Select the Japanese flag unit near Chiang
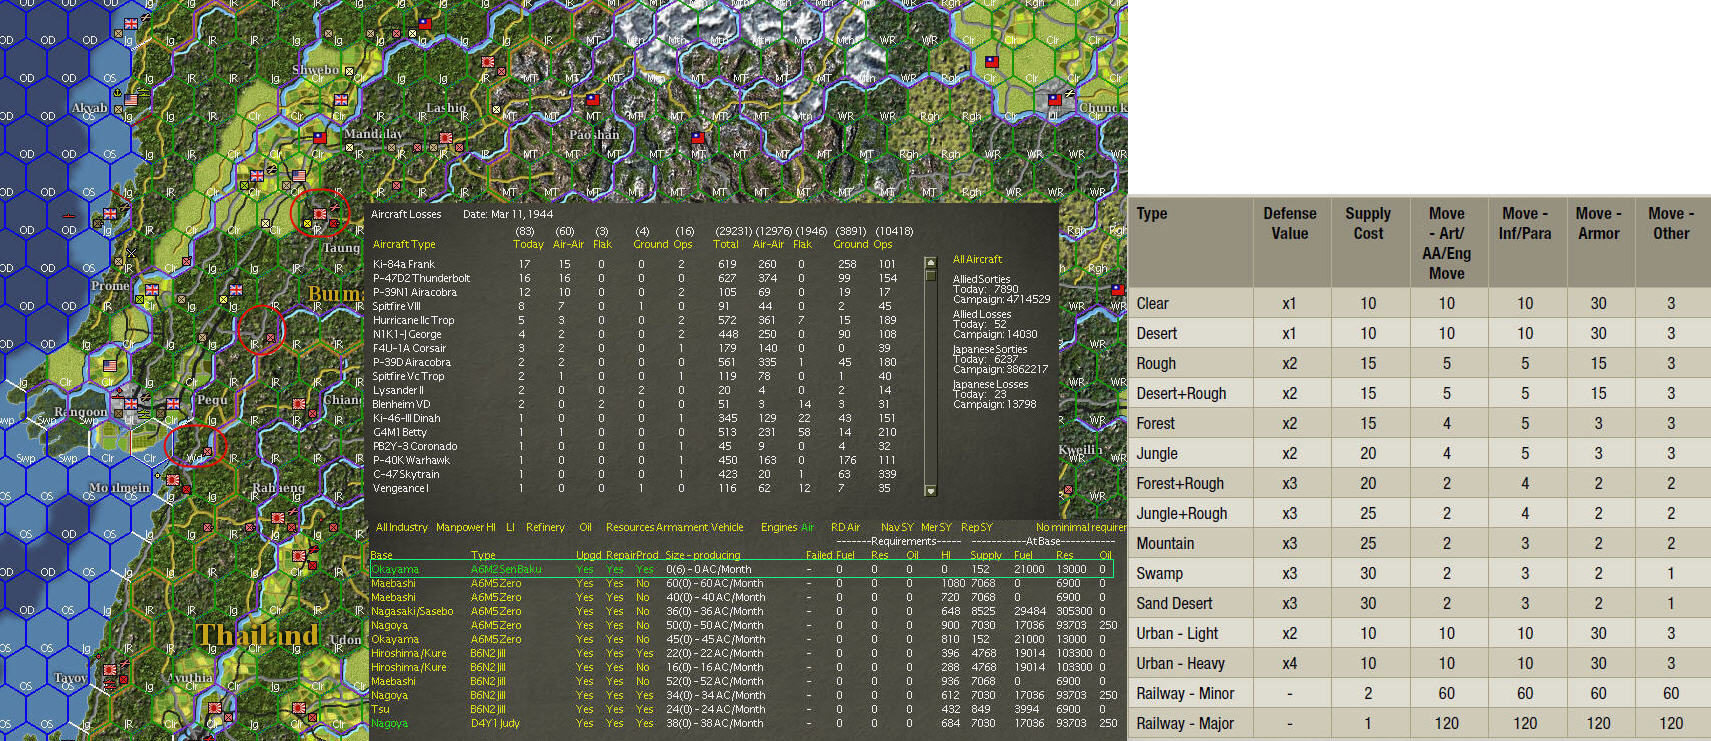1711x741 pixels. pyautogui.click(x=299, y=404)
